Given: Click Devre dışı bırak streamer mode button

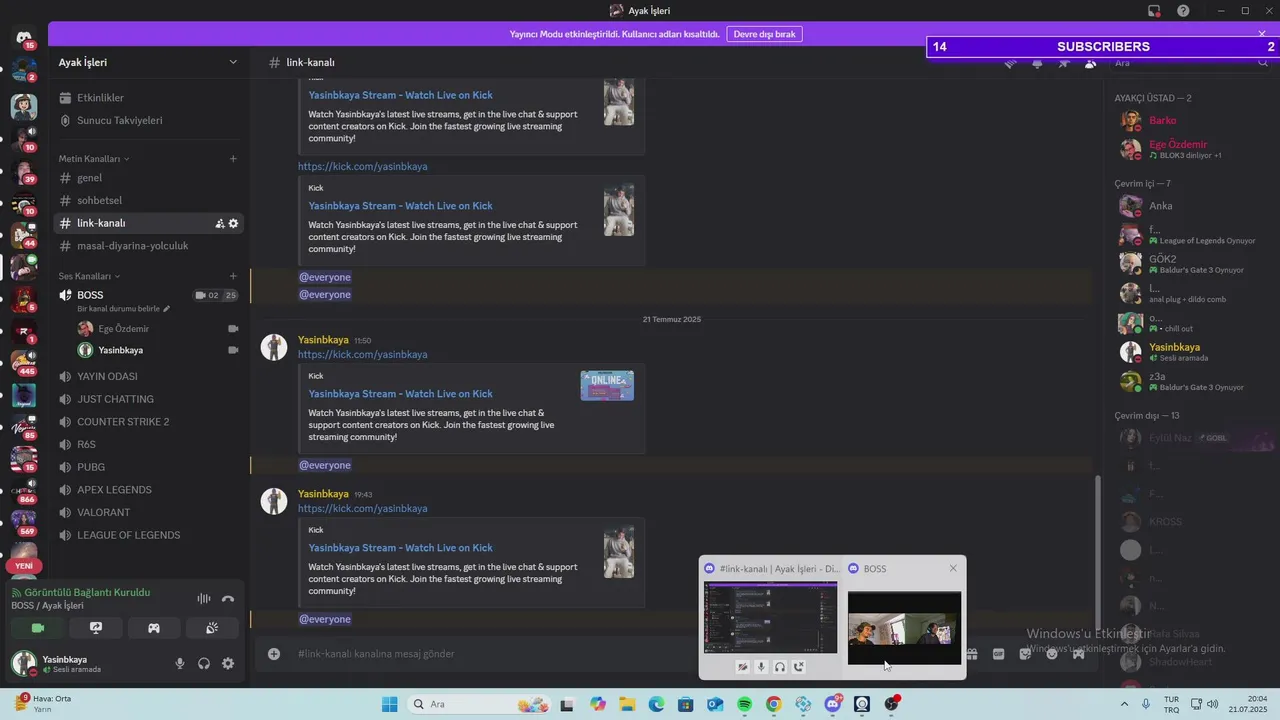Looking at the screenshot, I should pos(764,34).
